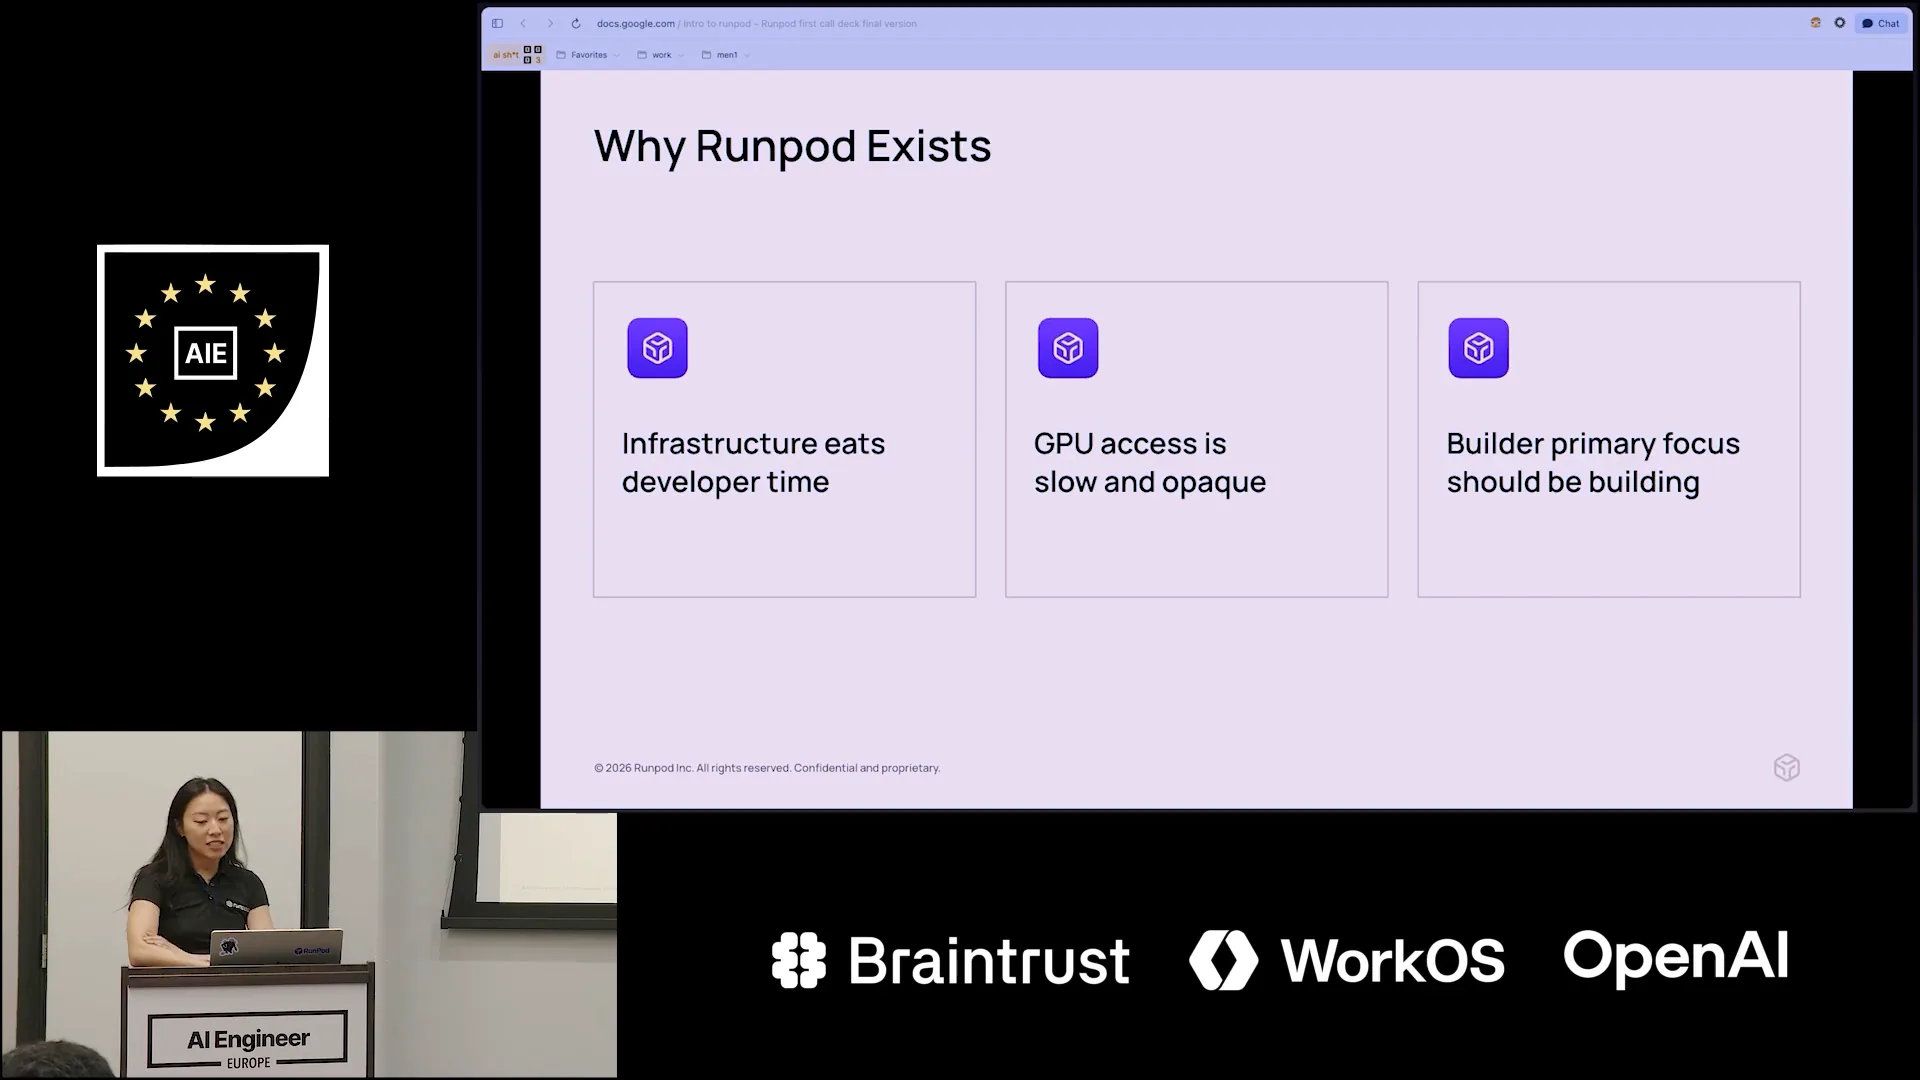Click the Braintrust sponsor logo
The image size is (1920, 1080).
coord(951,960)
